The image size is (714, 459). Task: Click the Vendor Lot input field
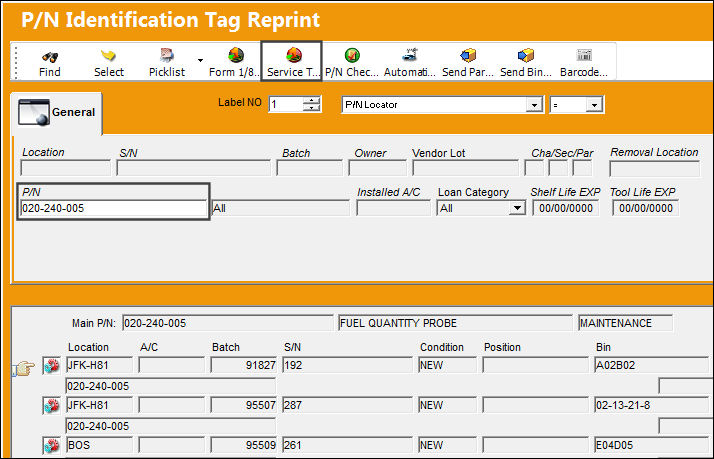pyautogui.click(x=465, y=168)
